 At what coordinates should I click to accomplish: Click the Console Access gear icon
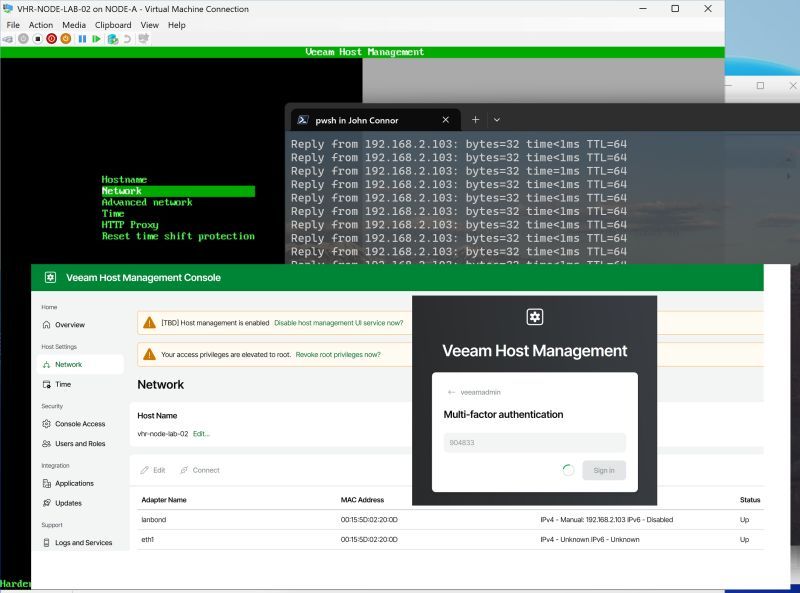pyautogui.click(x=46, y=424)
